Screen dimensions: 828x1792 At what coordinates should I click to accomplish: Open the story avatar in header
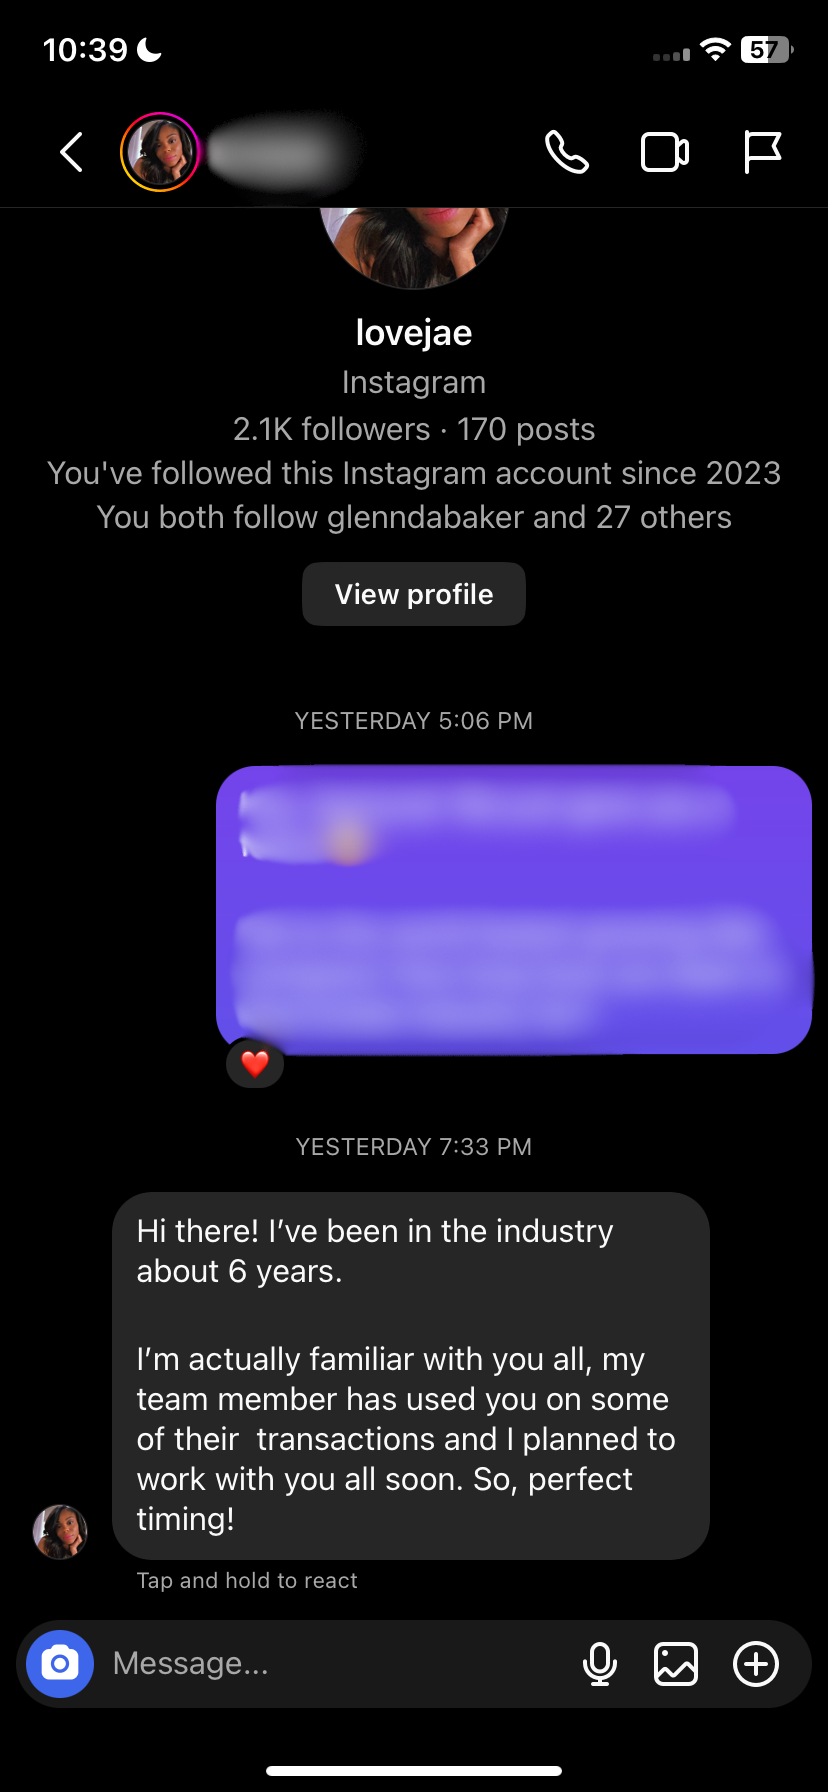click(160, 153)
